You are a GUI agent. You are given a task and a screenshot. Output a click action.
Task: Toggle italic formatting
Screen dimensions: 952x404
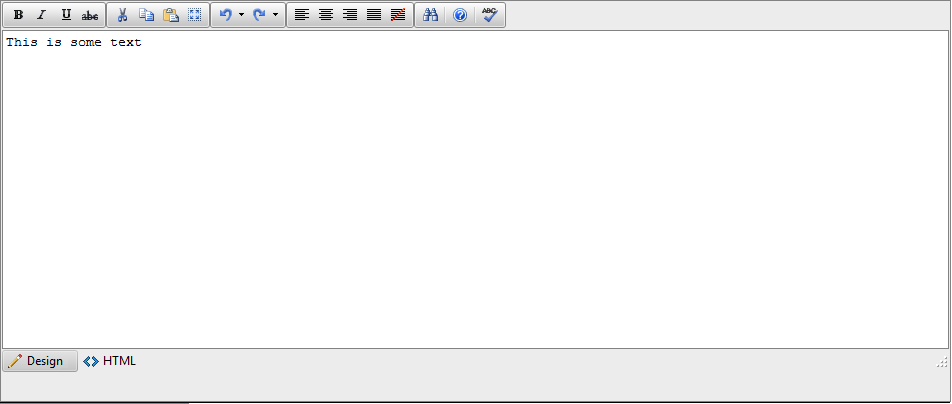(41, 15)
